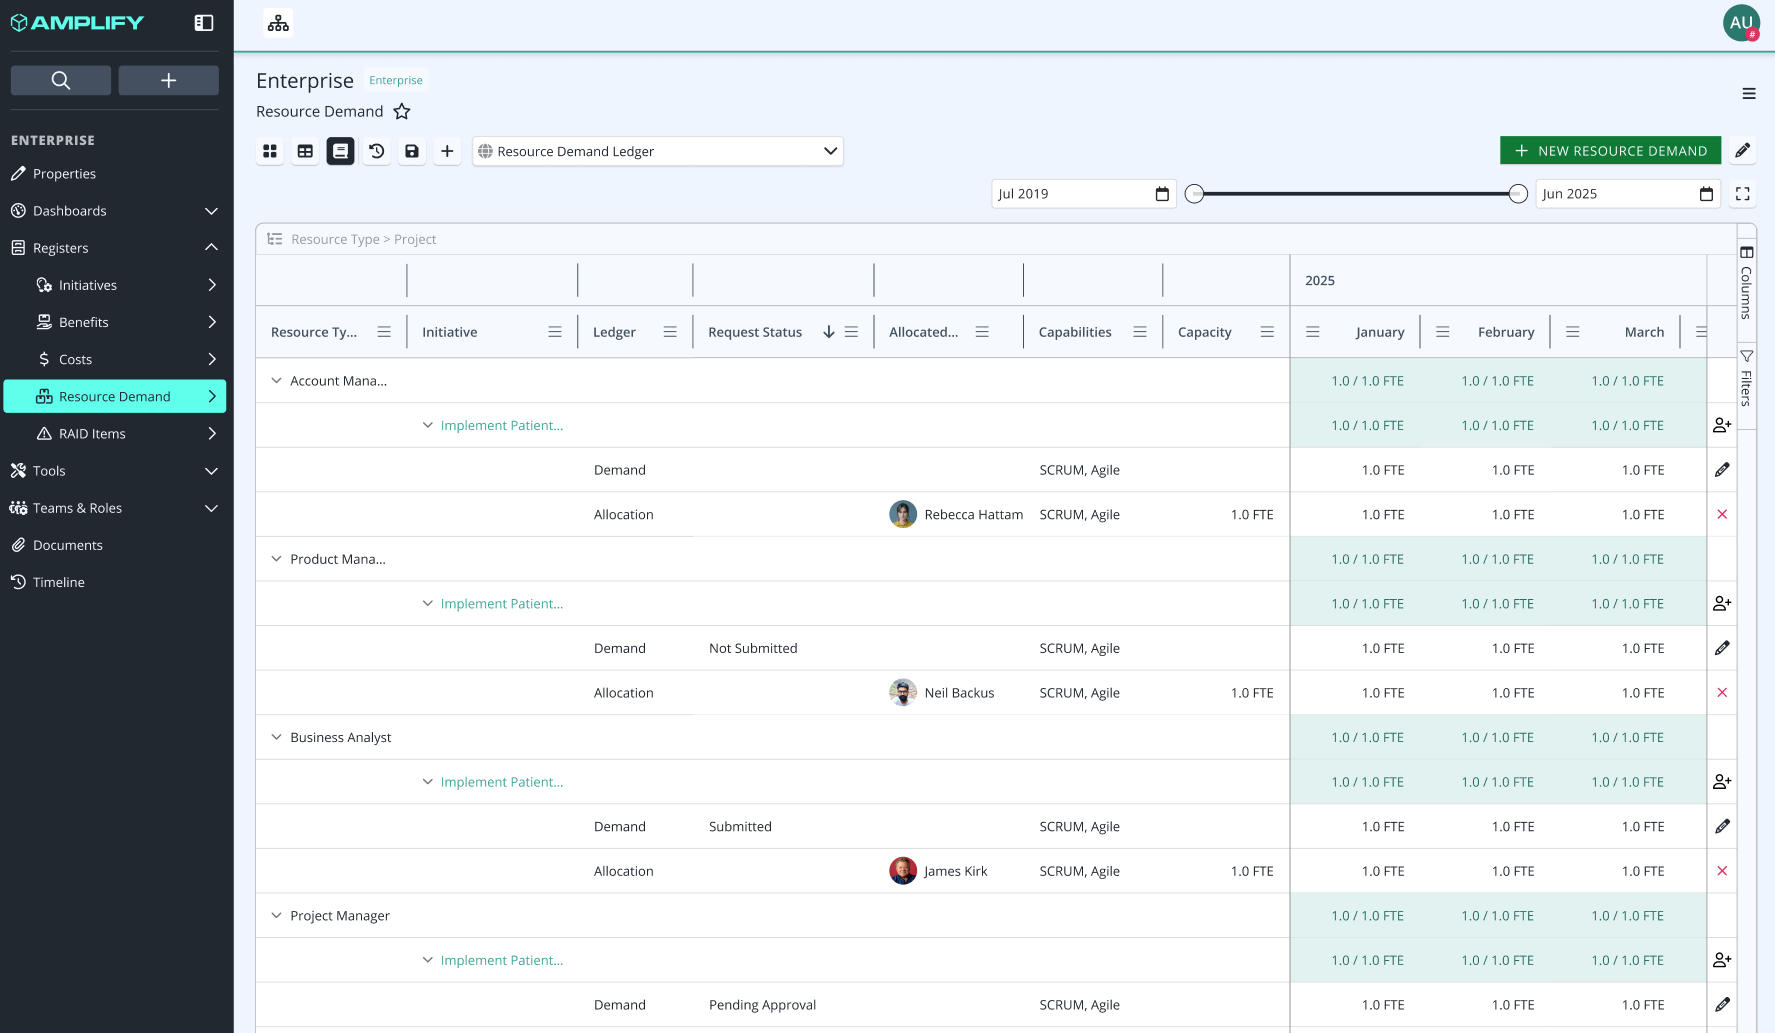Toggle the sidebar collapse icon
The height and width of the screenshot is (1033, 1775).
(204, 23)
